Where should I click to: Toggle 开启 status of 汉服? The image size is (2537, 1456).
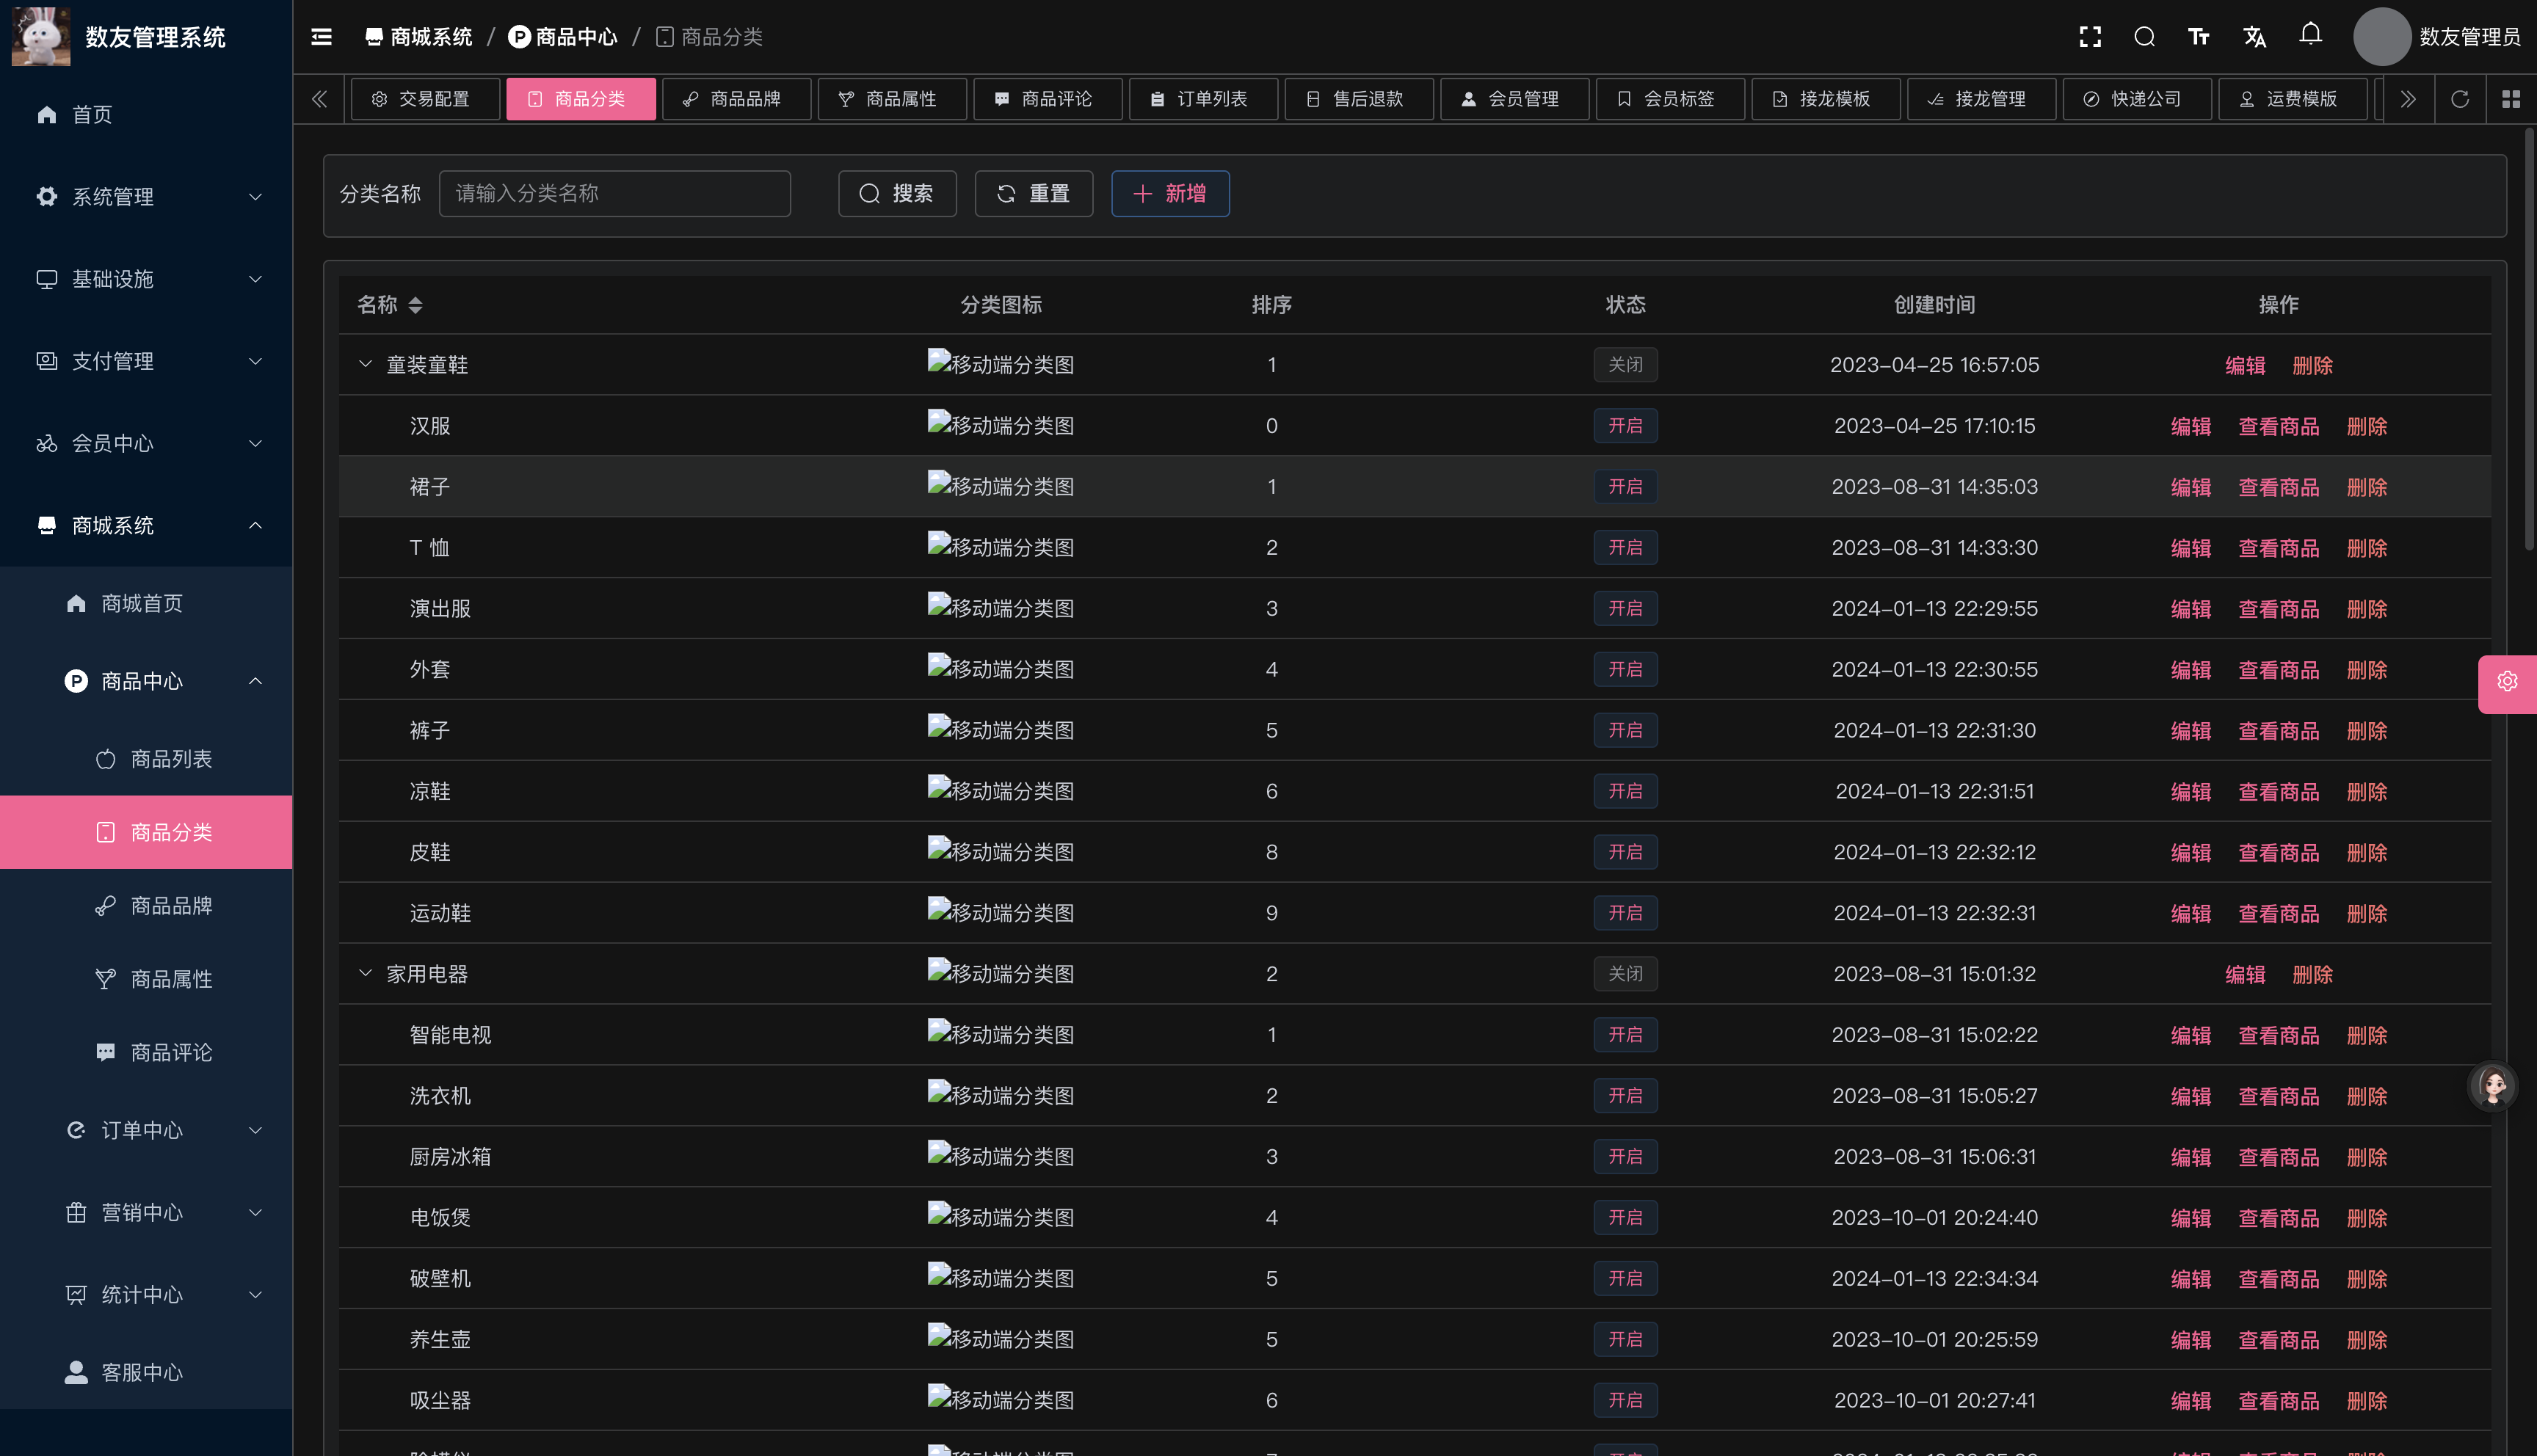(x=1625, y=426)
